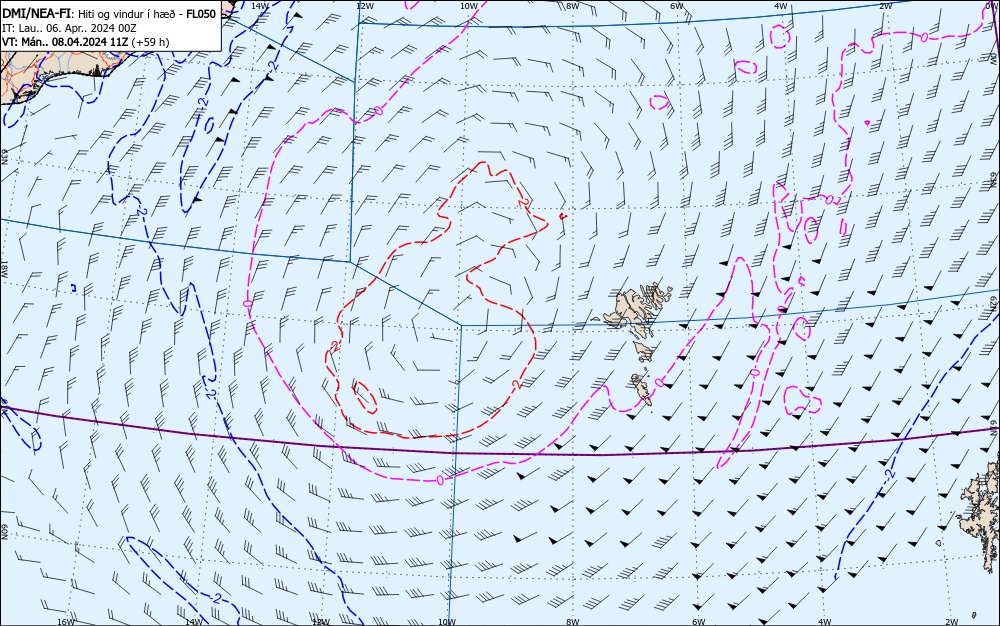Viewport: 1000px width, 626px height.
Task: Select the "VT: Mán.. 08.04.2024 11Z (+59 h)" line
Action: 86,42
